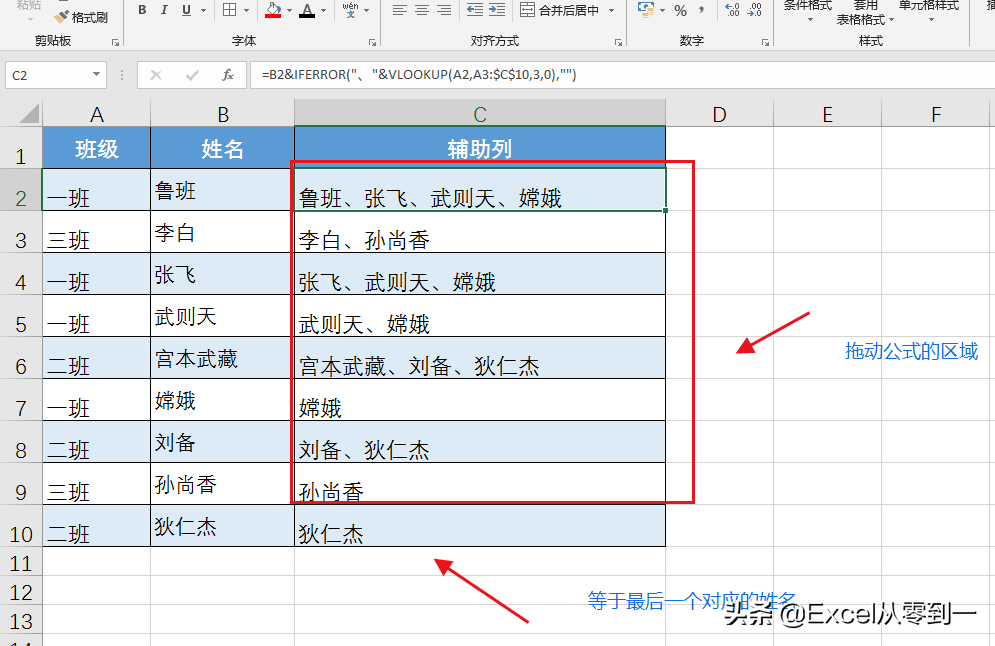Select cell 宫本武藏、刘备、狄仁杰
Screen dimensions: 995x646
[x=480, y=358]
